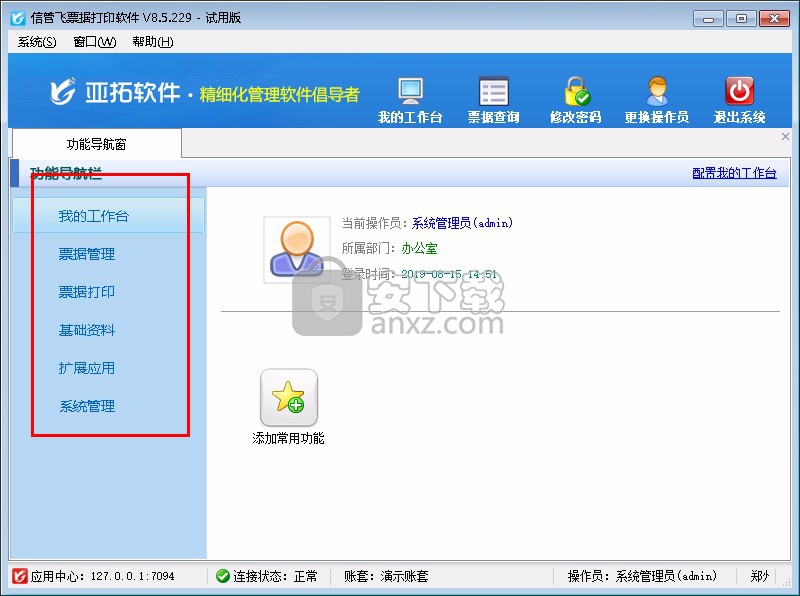Select 系统管理 in the navigation sidebar
The image size is (800, 596).
[87, 406]
